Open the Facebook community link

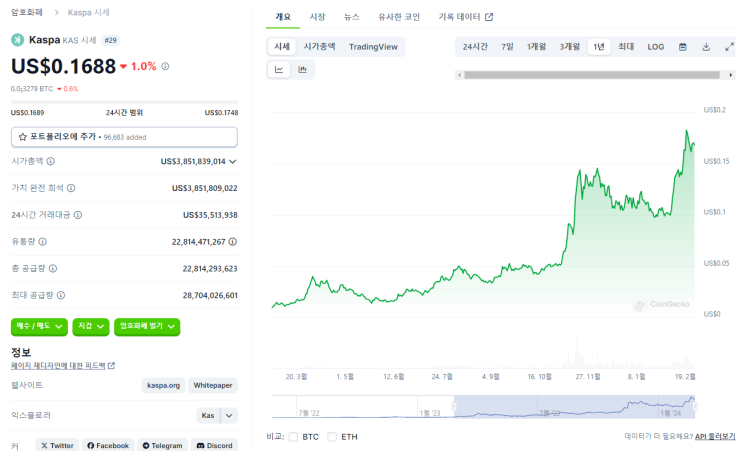108,445
